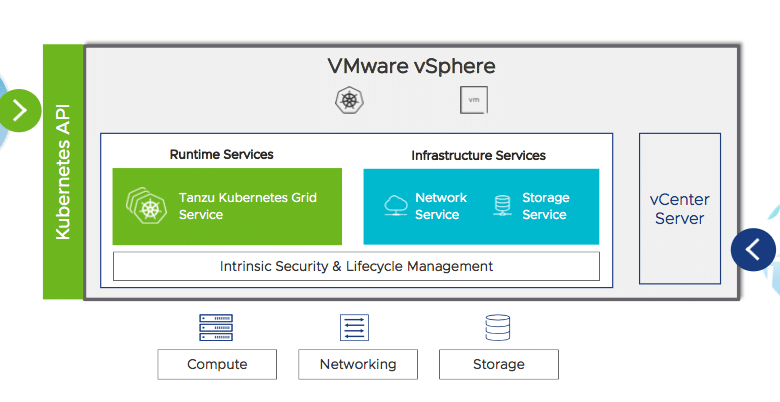Click the VMware vSphere title

(x=411, y=66)
